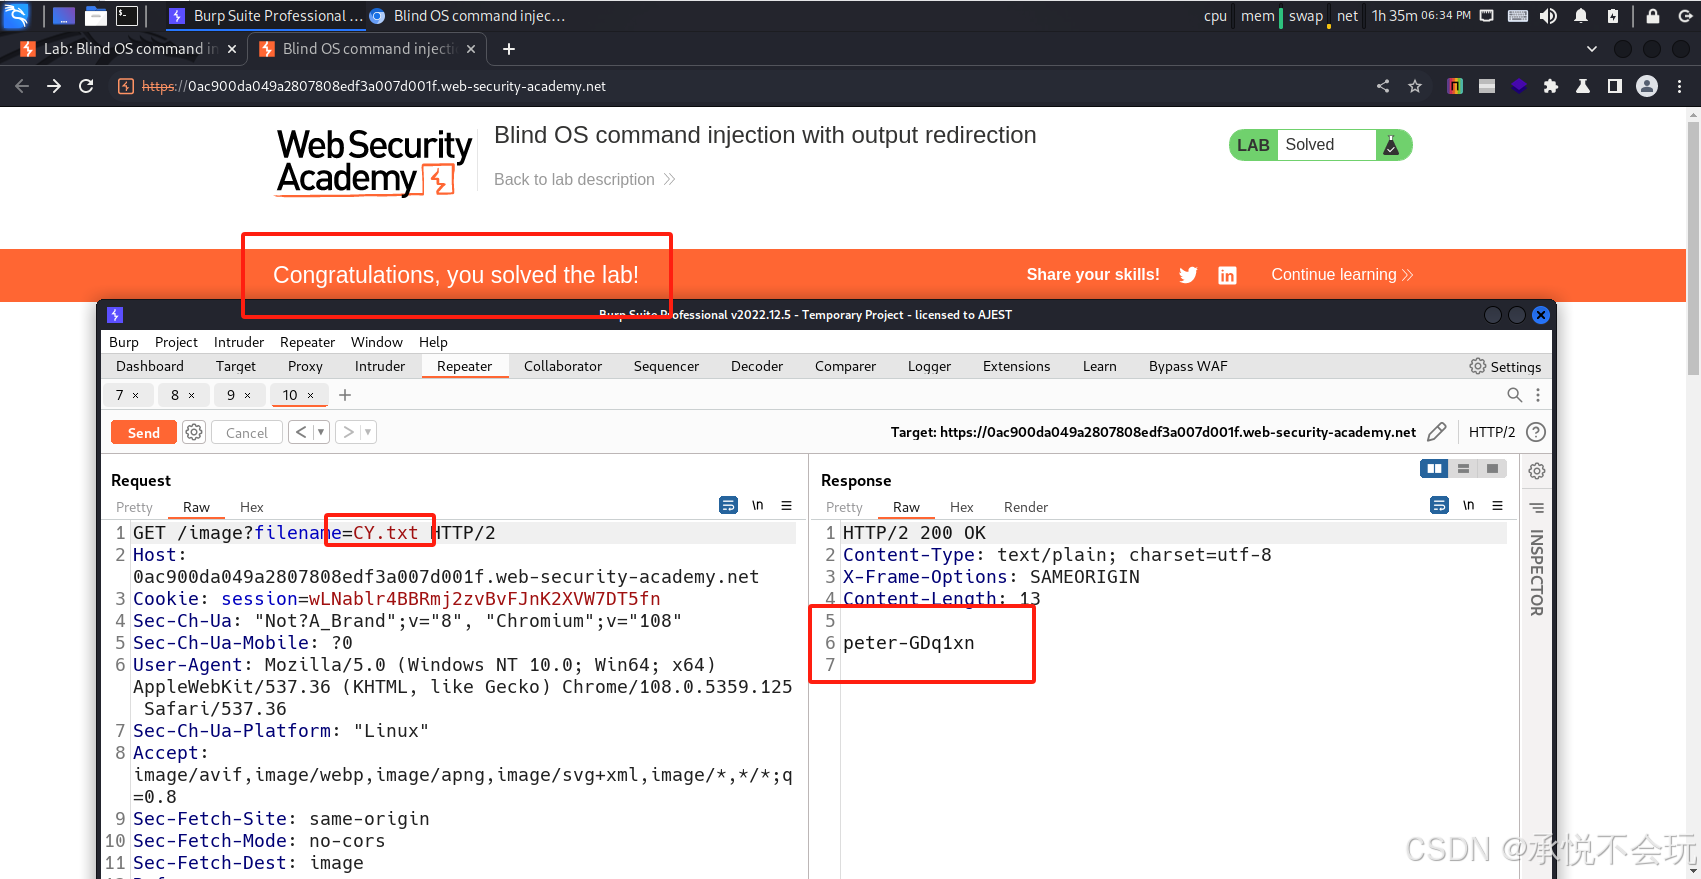Switch to the Collaborator tab

click(x=563, y=366)
